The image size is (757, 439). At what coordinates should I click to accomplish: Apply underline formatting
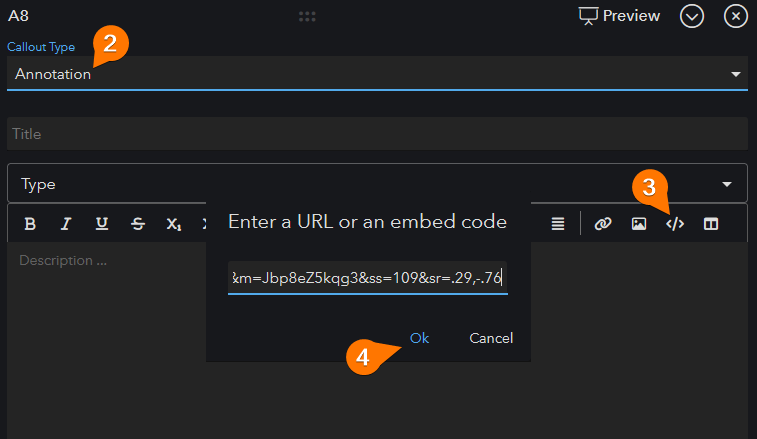point(101,224)
